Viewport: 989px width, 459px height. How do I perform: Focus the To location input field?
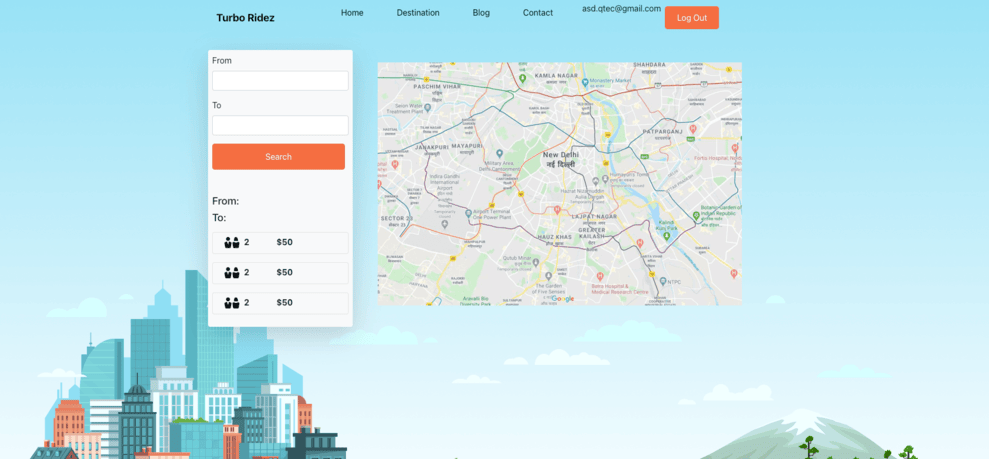280,125
